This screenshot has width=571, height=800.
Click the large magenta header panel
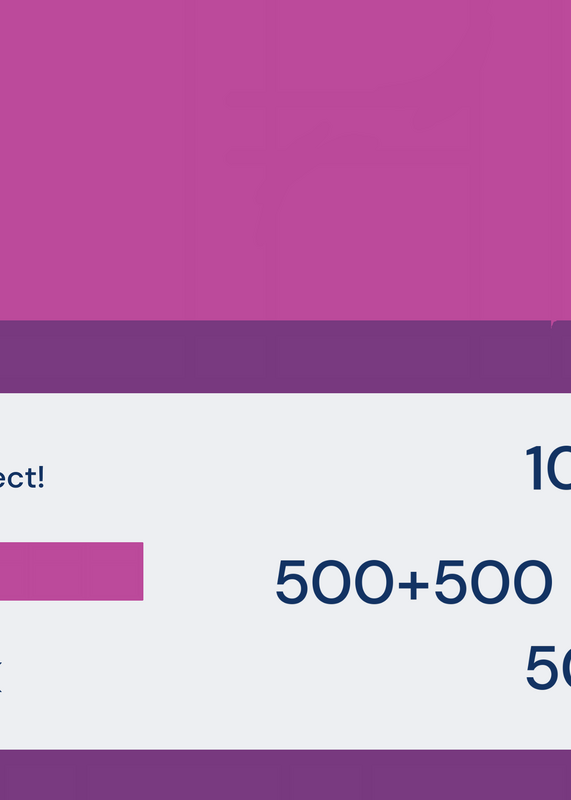(x=285, y=160)
